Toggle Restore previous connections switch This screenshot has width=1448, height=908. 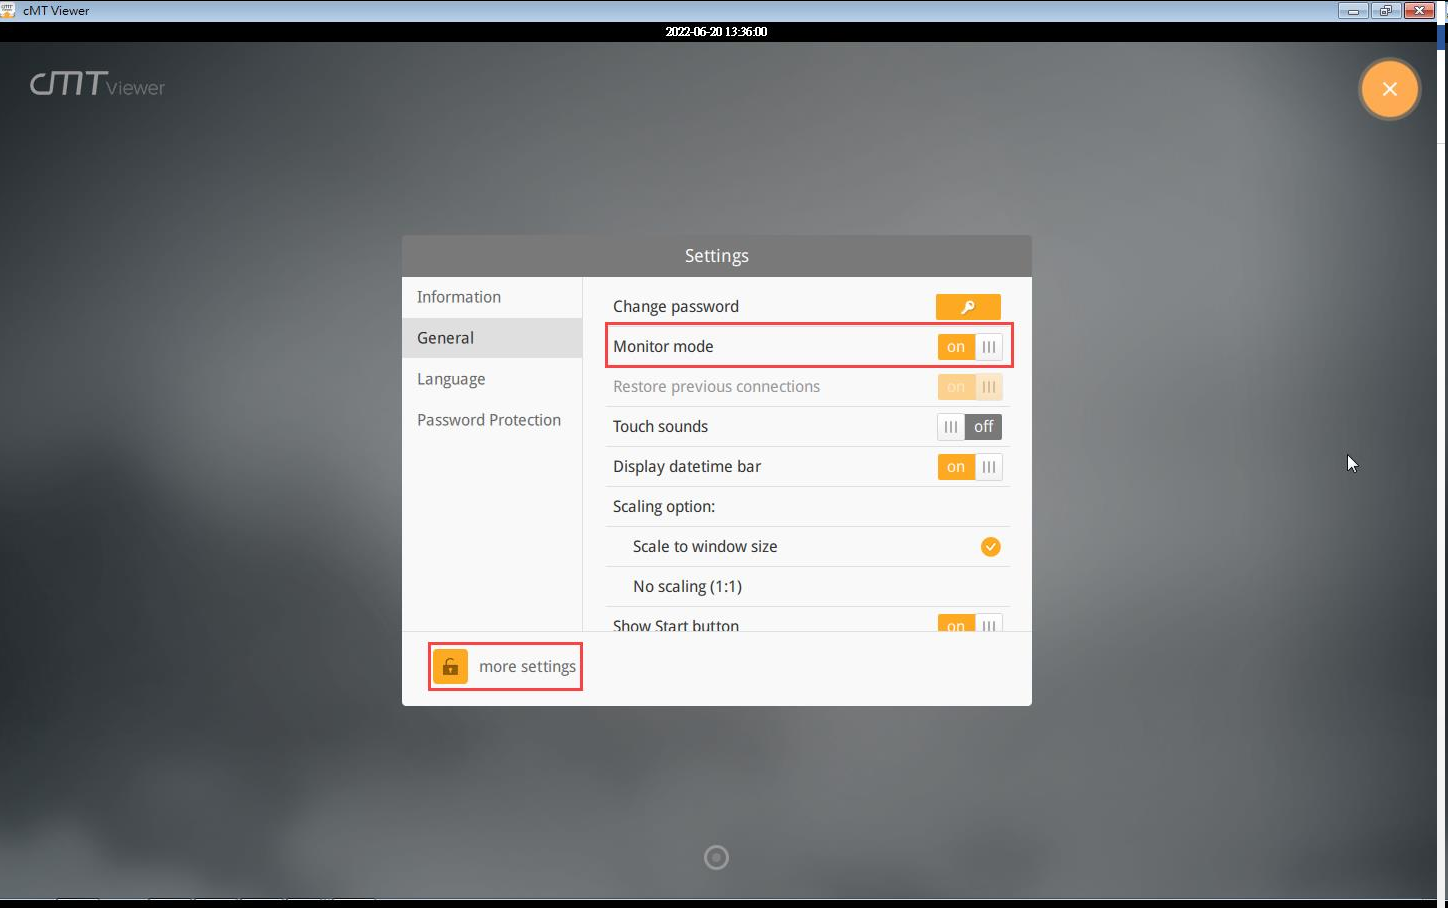[x=970, y=387]
